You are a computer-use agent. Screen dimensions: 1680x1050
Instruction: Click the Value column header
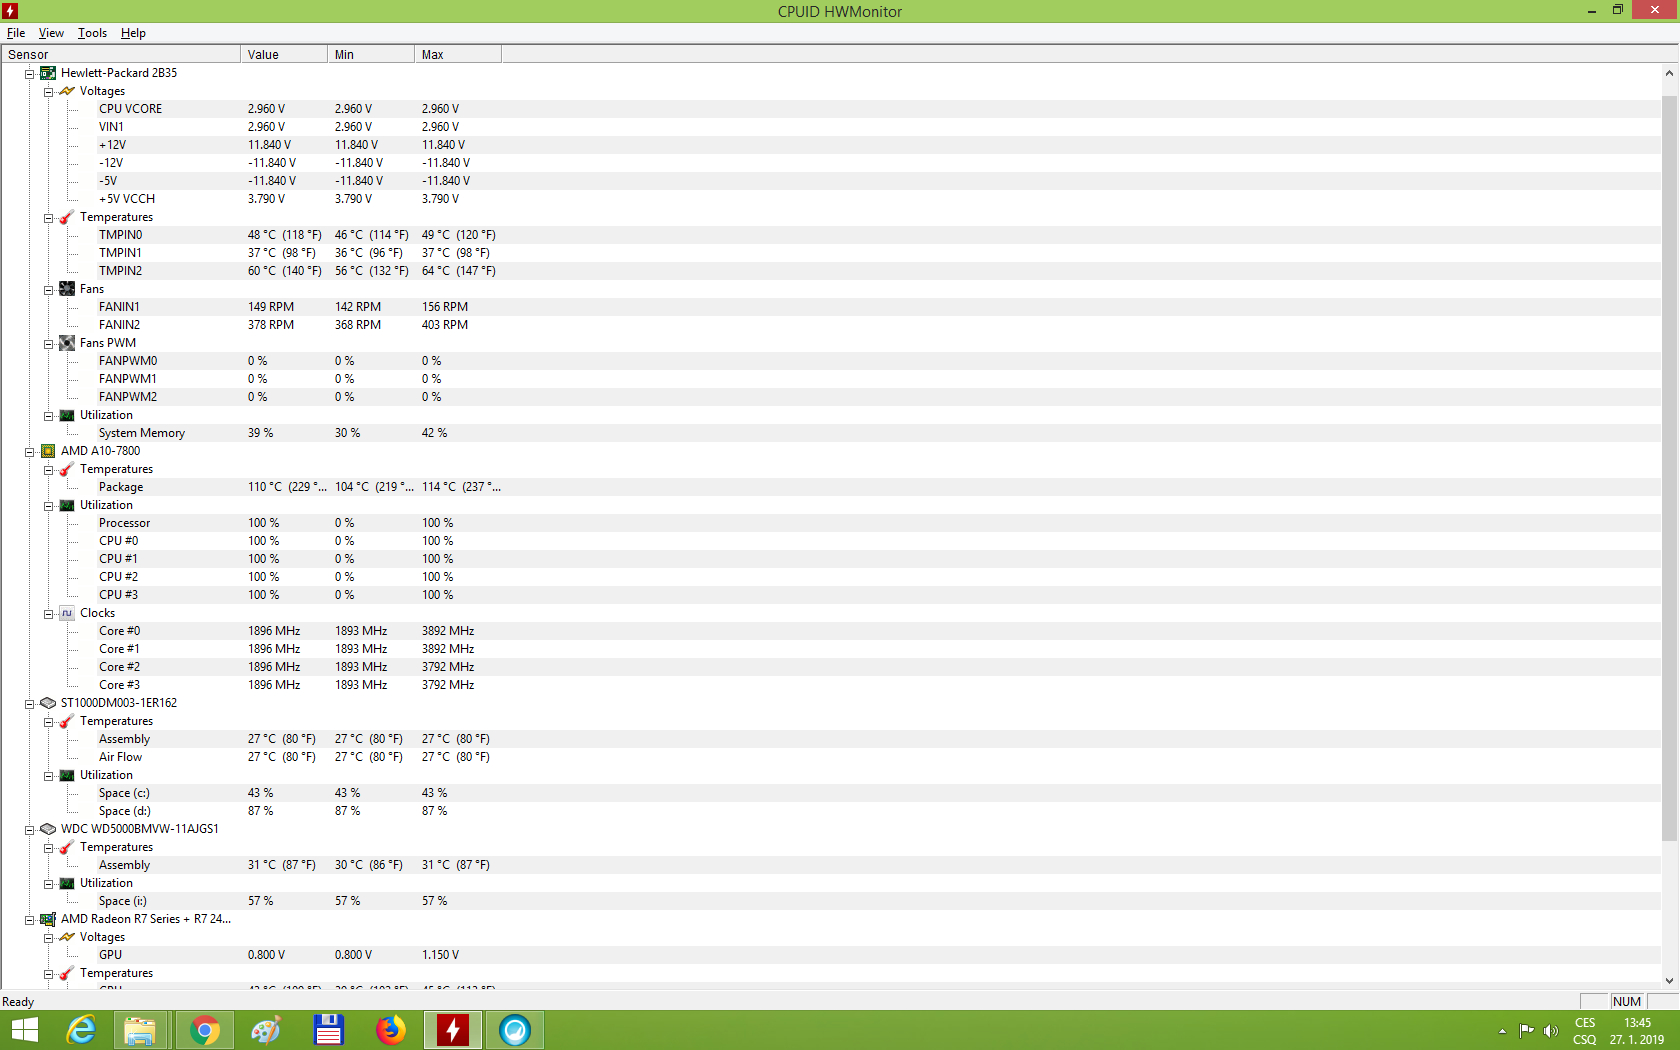click(x=283, y=55)
